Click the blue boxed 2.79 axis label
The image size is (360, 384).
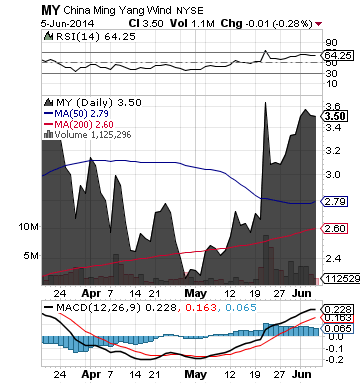[334, 202]
